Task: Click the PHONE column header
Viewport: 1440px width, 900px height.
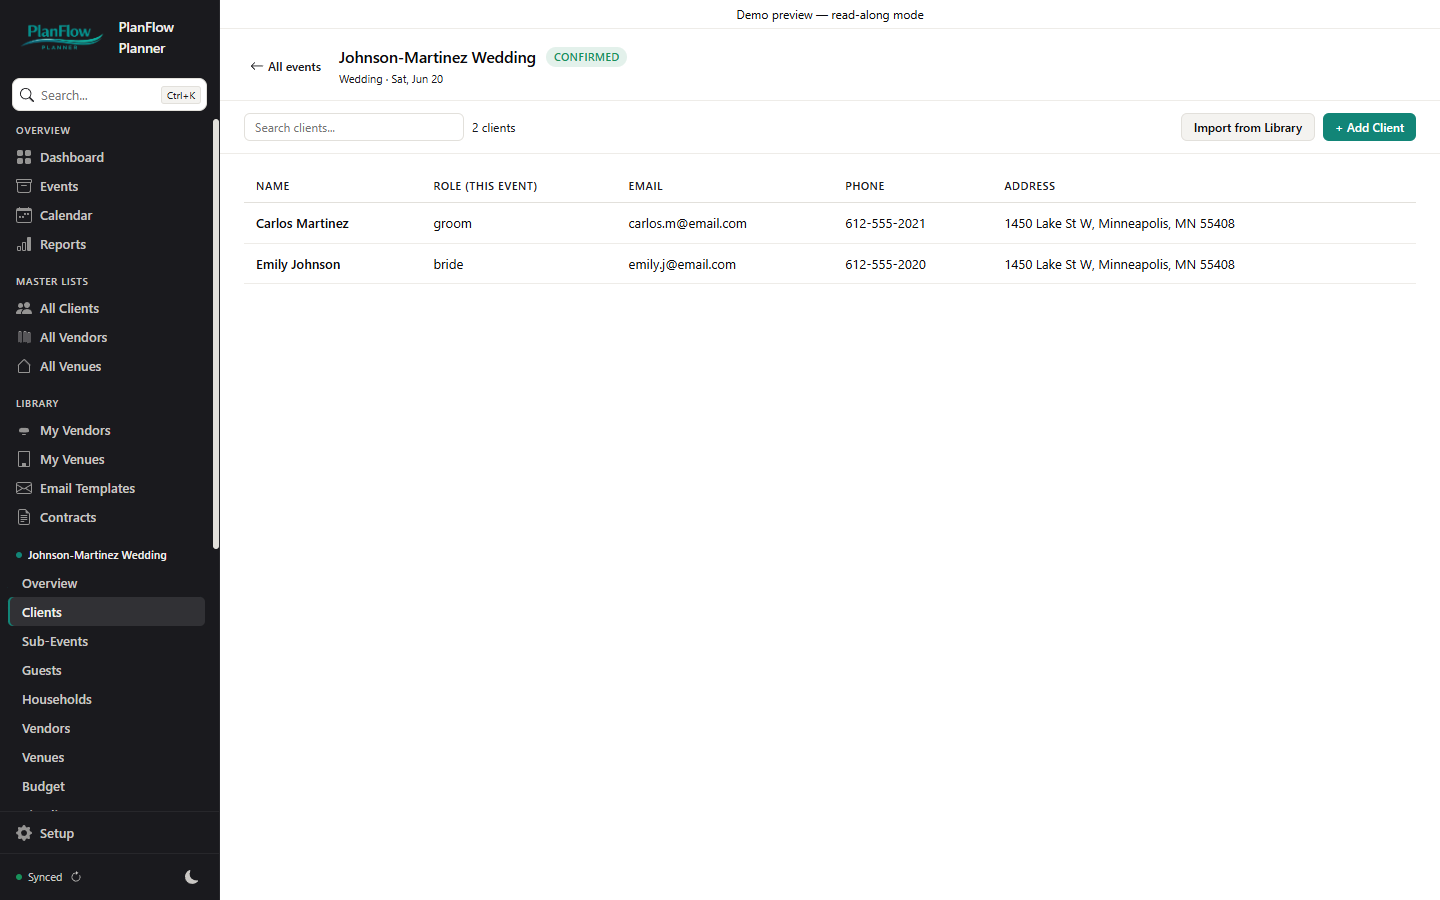Action: 864,186
